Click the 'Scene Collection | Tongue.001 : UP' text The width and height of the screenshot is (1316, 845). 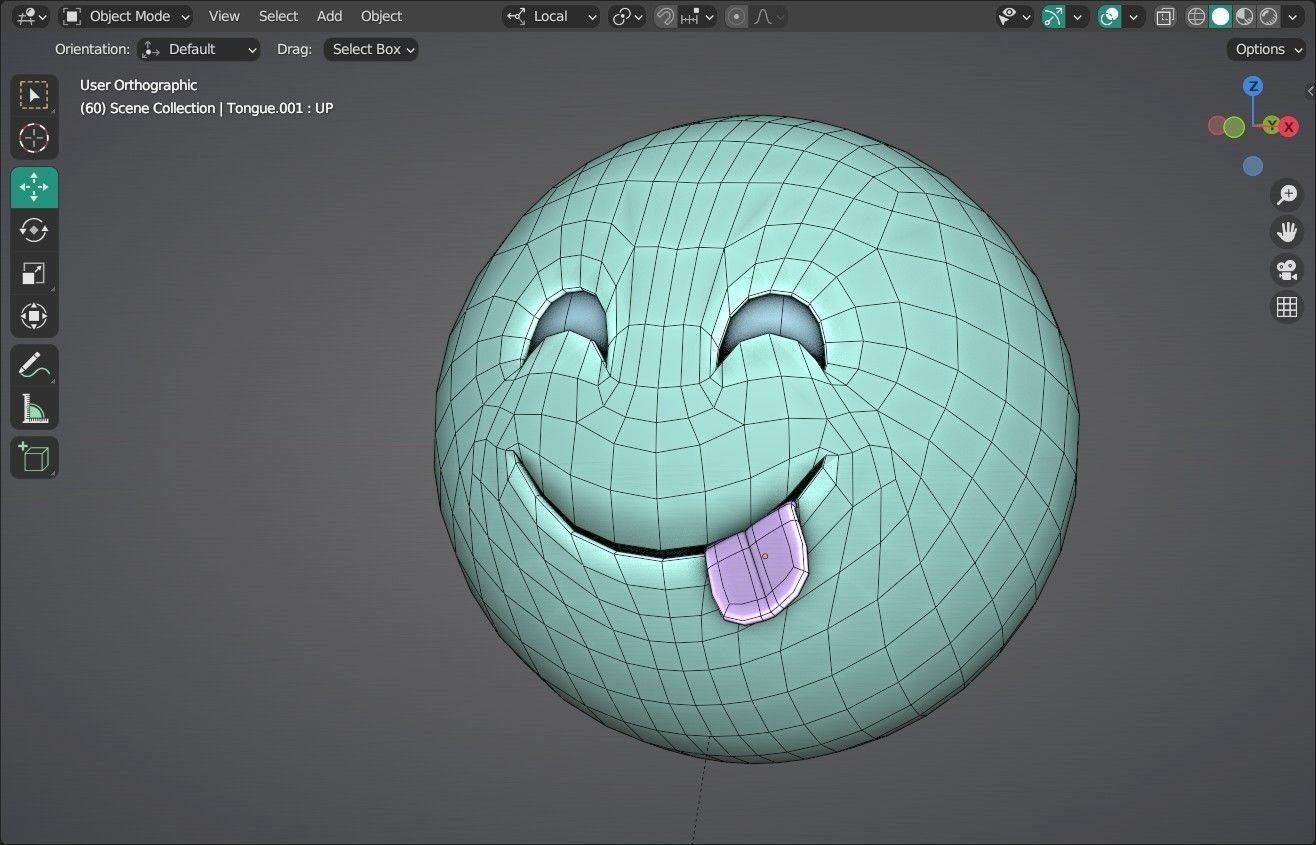pyautogui.click(x=221, y=108)
